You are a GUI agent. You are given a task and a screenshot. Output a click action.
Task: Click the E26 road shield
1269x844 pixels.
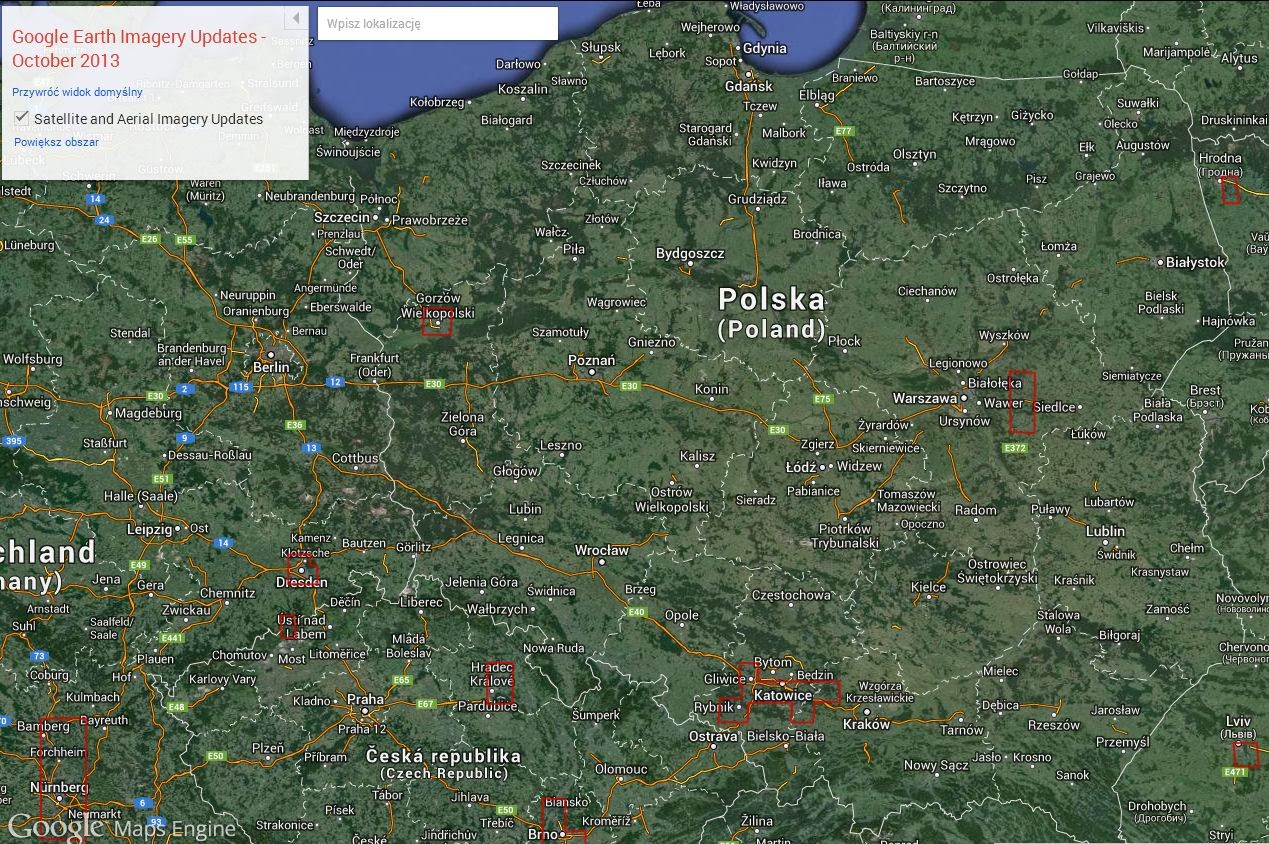pyautogui.click(x=151, y=239)
